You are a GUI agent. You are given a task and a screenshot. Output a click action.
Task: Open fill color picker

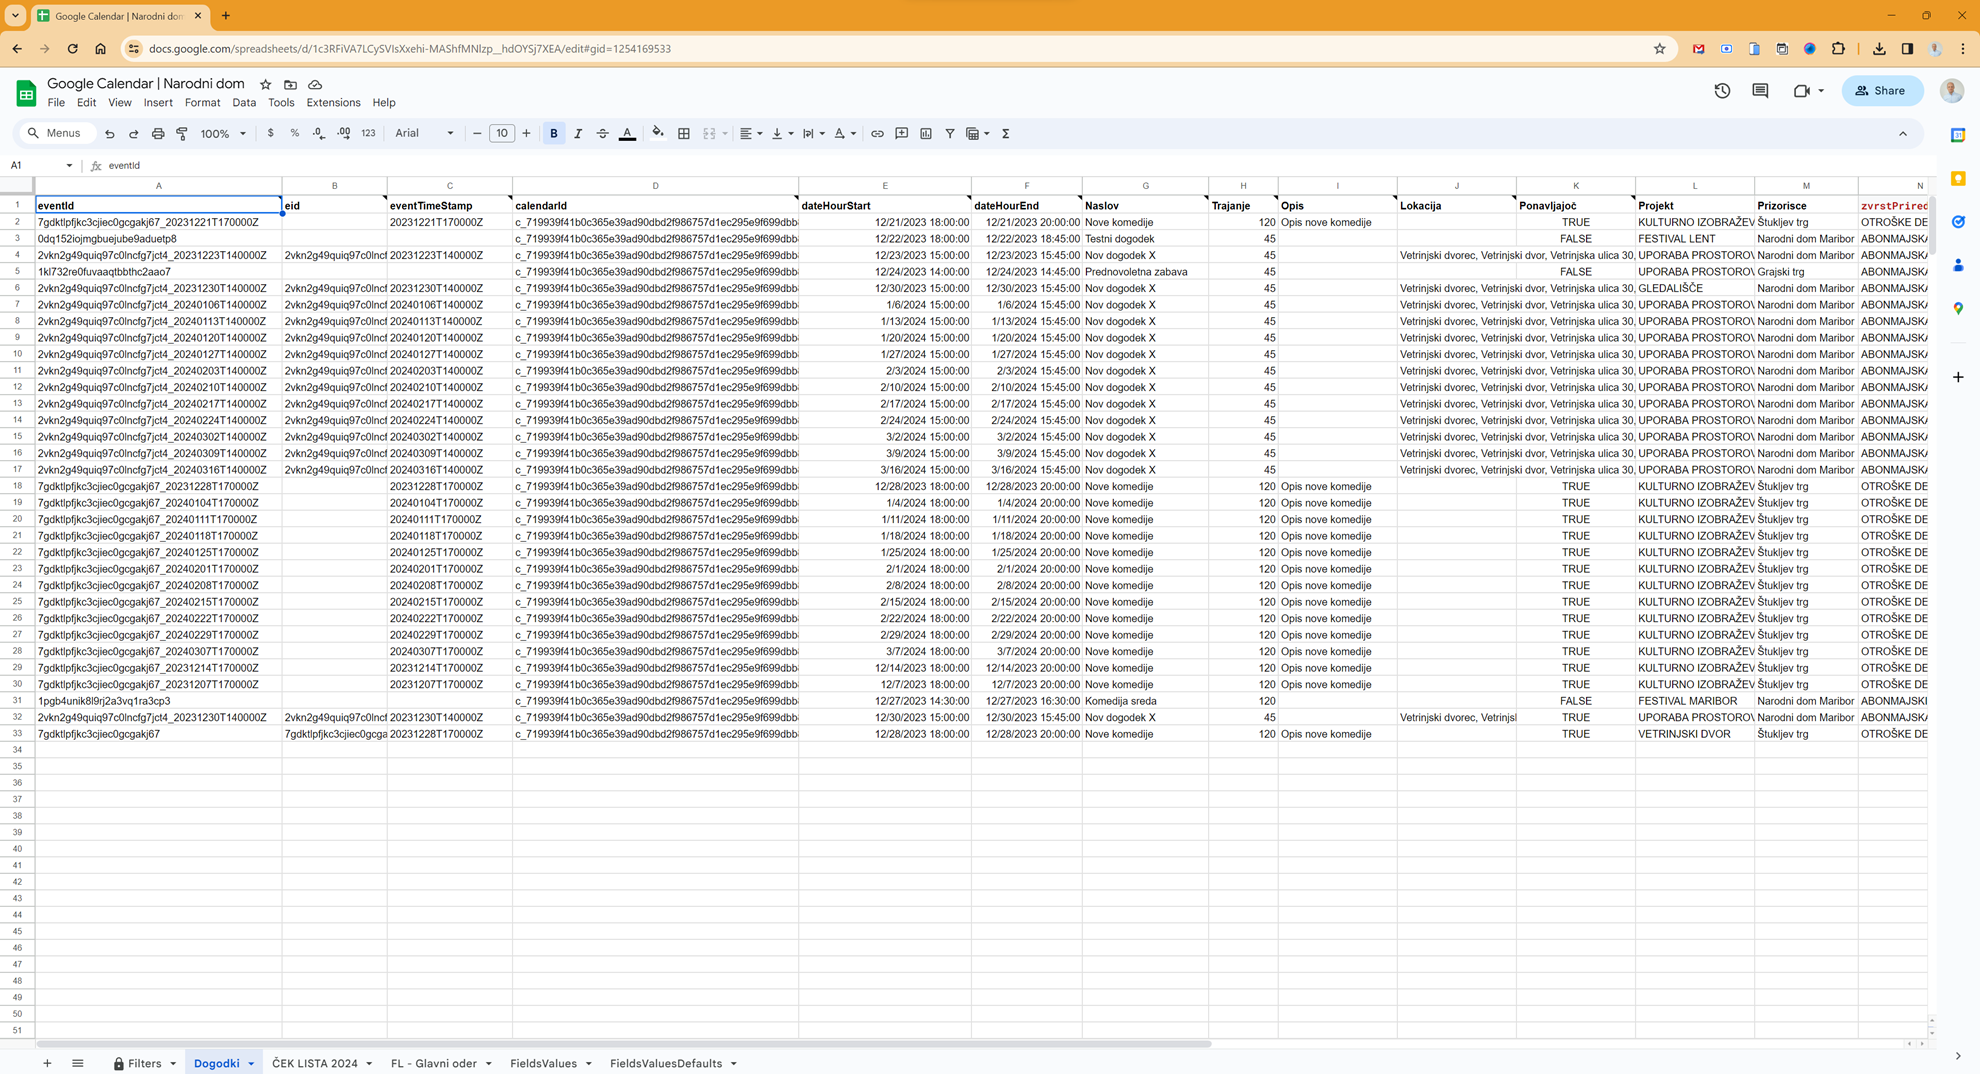(x=658, y=134)
